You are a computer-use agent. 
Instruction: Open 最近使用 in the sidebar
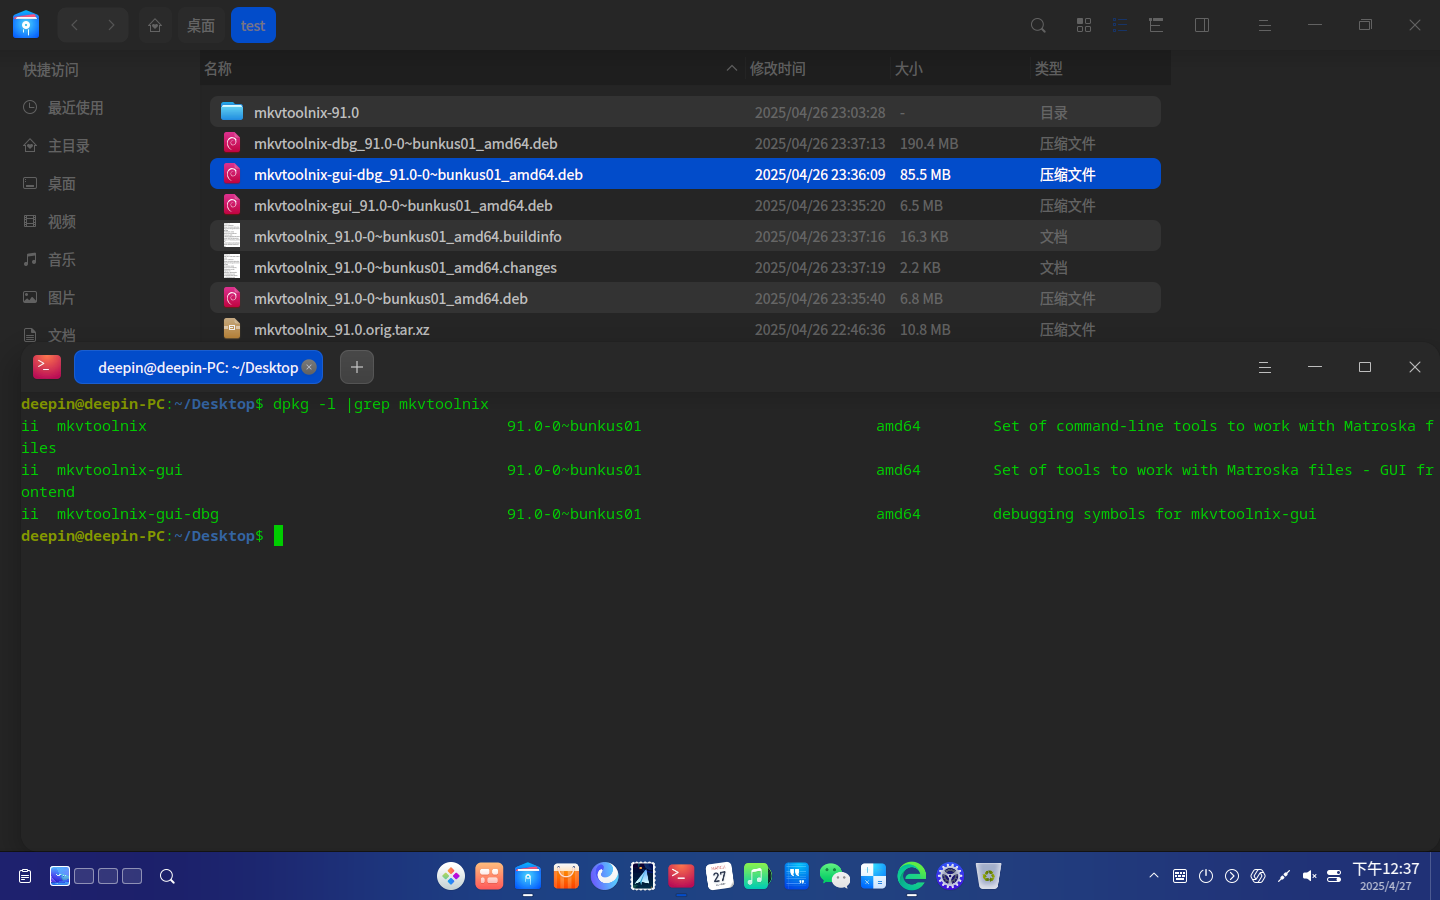[75, 107]
